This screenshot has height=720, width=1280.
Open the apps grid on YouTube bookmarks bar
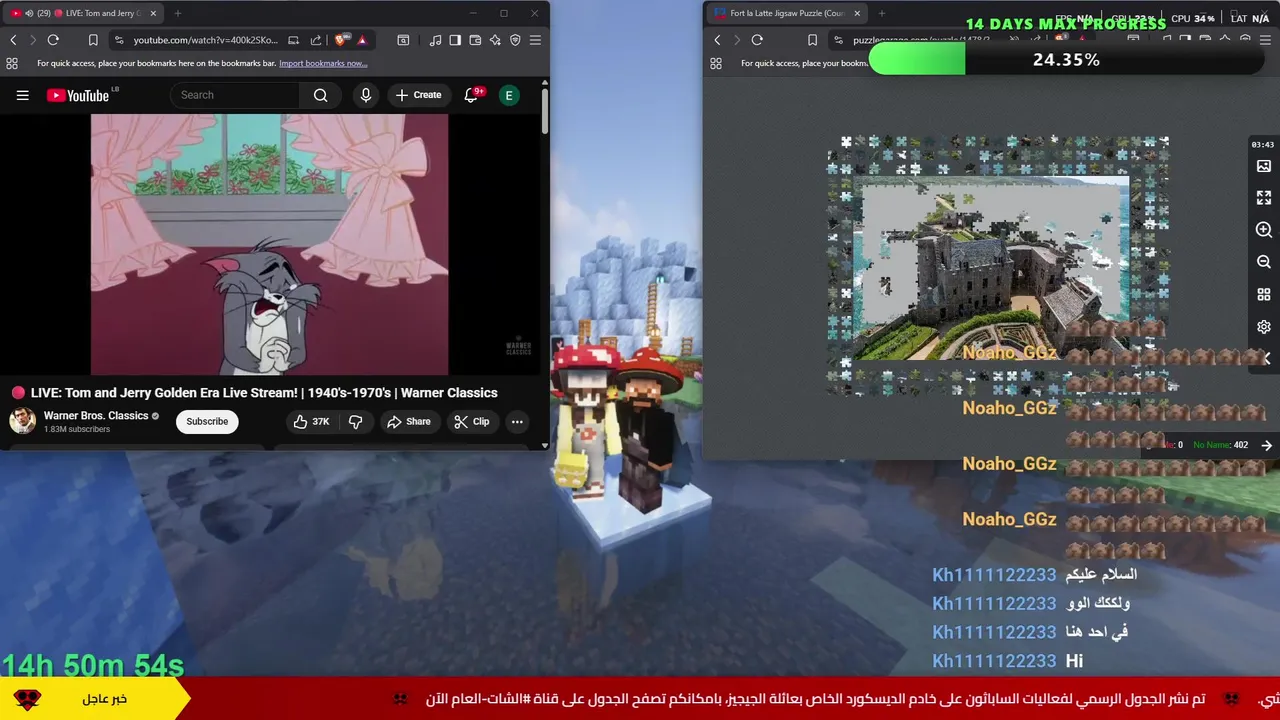click(12, 63)
